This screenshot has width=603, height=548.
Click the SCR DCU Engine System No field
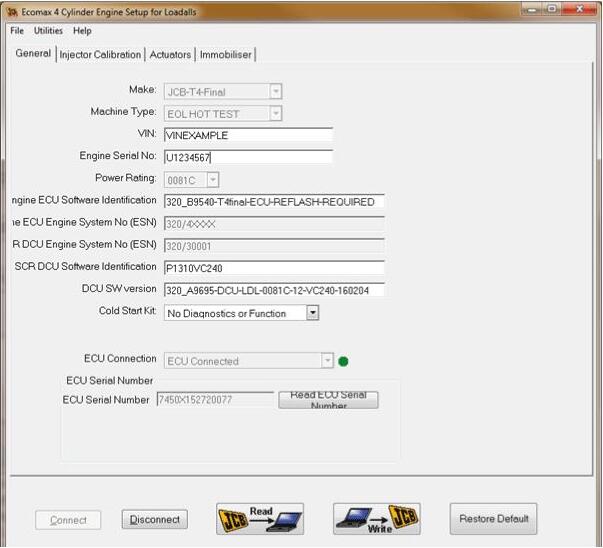tap(274, 246)
